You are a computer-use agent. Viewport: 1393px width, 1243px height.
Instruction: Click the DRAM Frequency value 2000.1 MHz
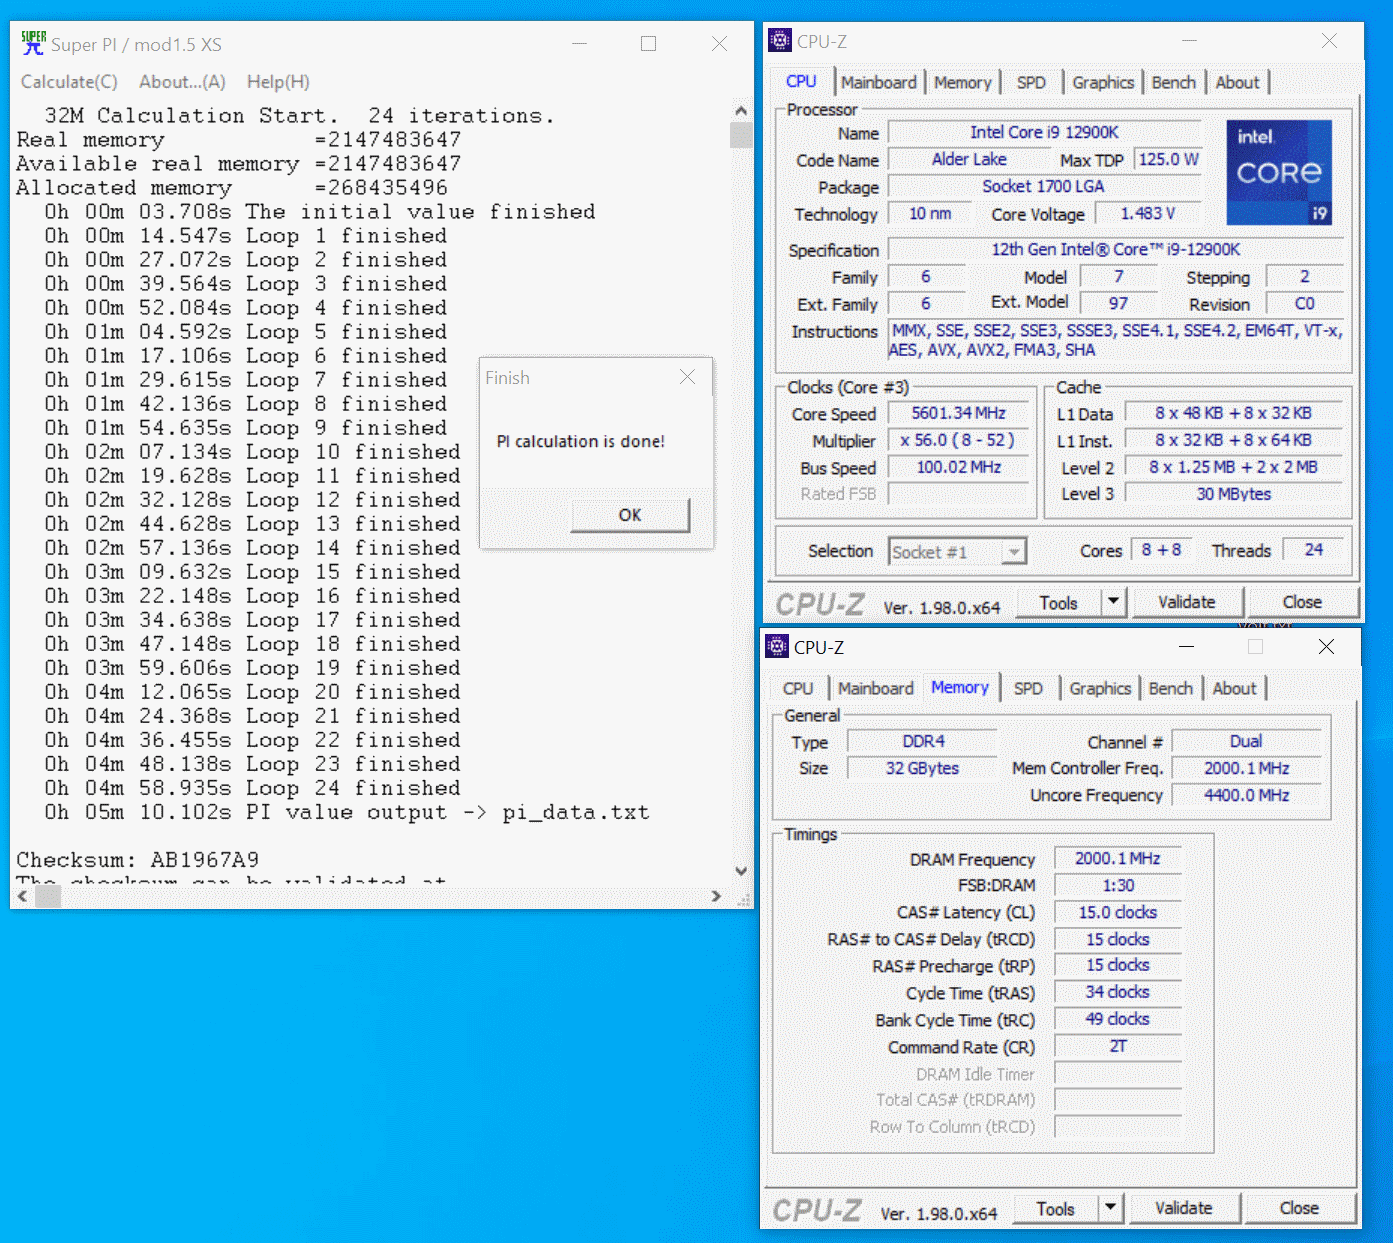pyautogui.click(x=1118, y=858)
